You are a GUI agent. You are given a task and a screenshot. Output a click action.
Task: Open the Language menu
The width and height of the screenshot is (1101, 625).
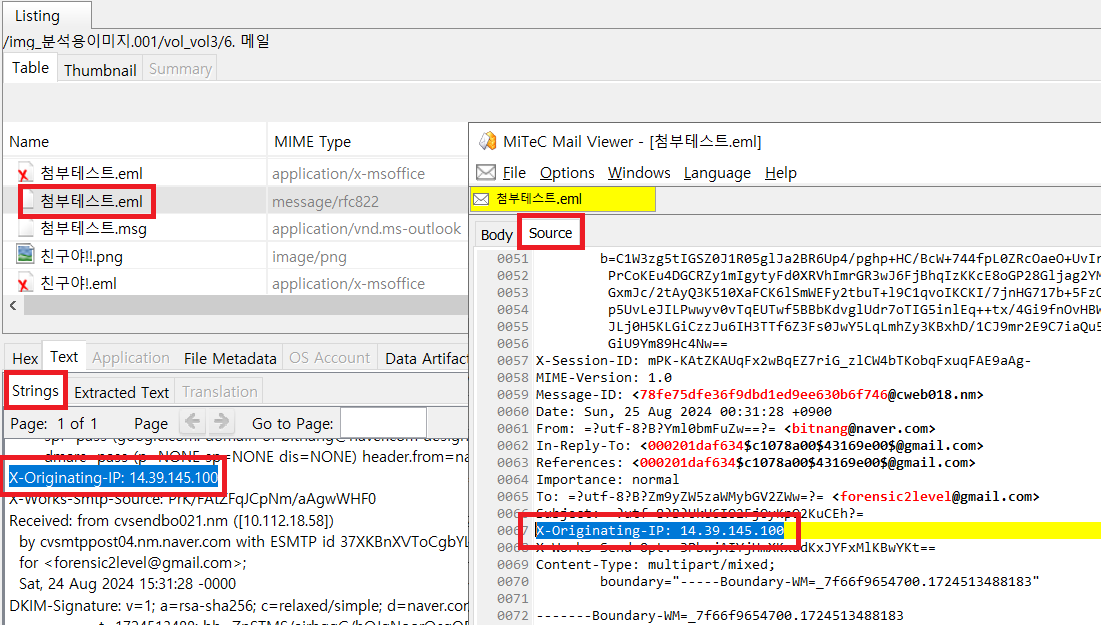point(716,173)
